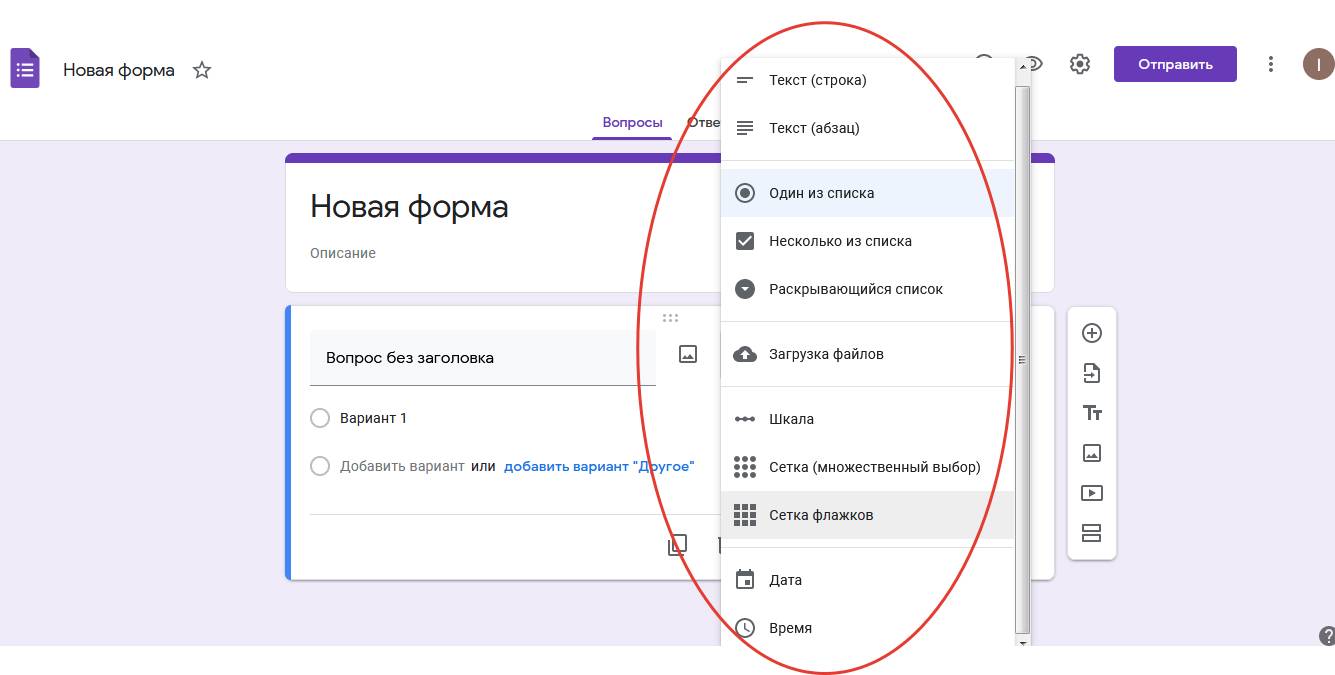Add a video using the sidebar icon
The width and height of the screenshot is (1335, 675).
pos(1092,493)
